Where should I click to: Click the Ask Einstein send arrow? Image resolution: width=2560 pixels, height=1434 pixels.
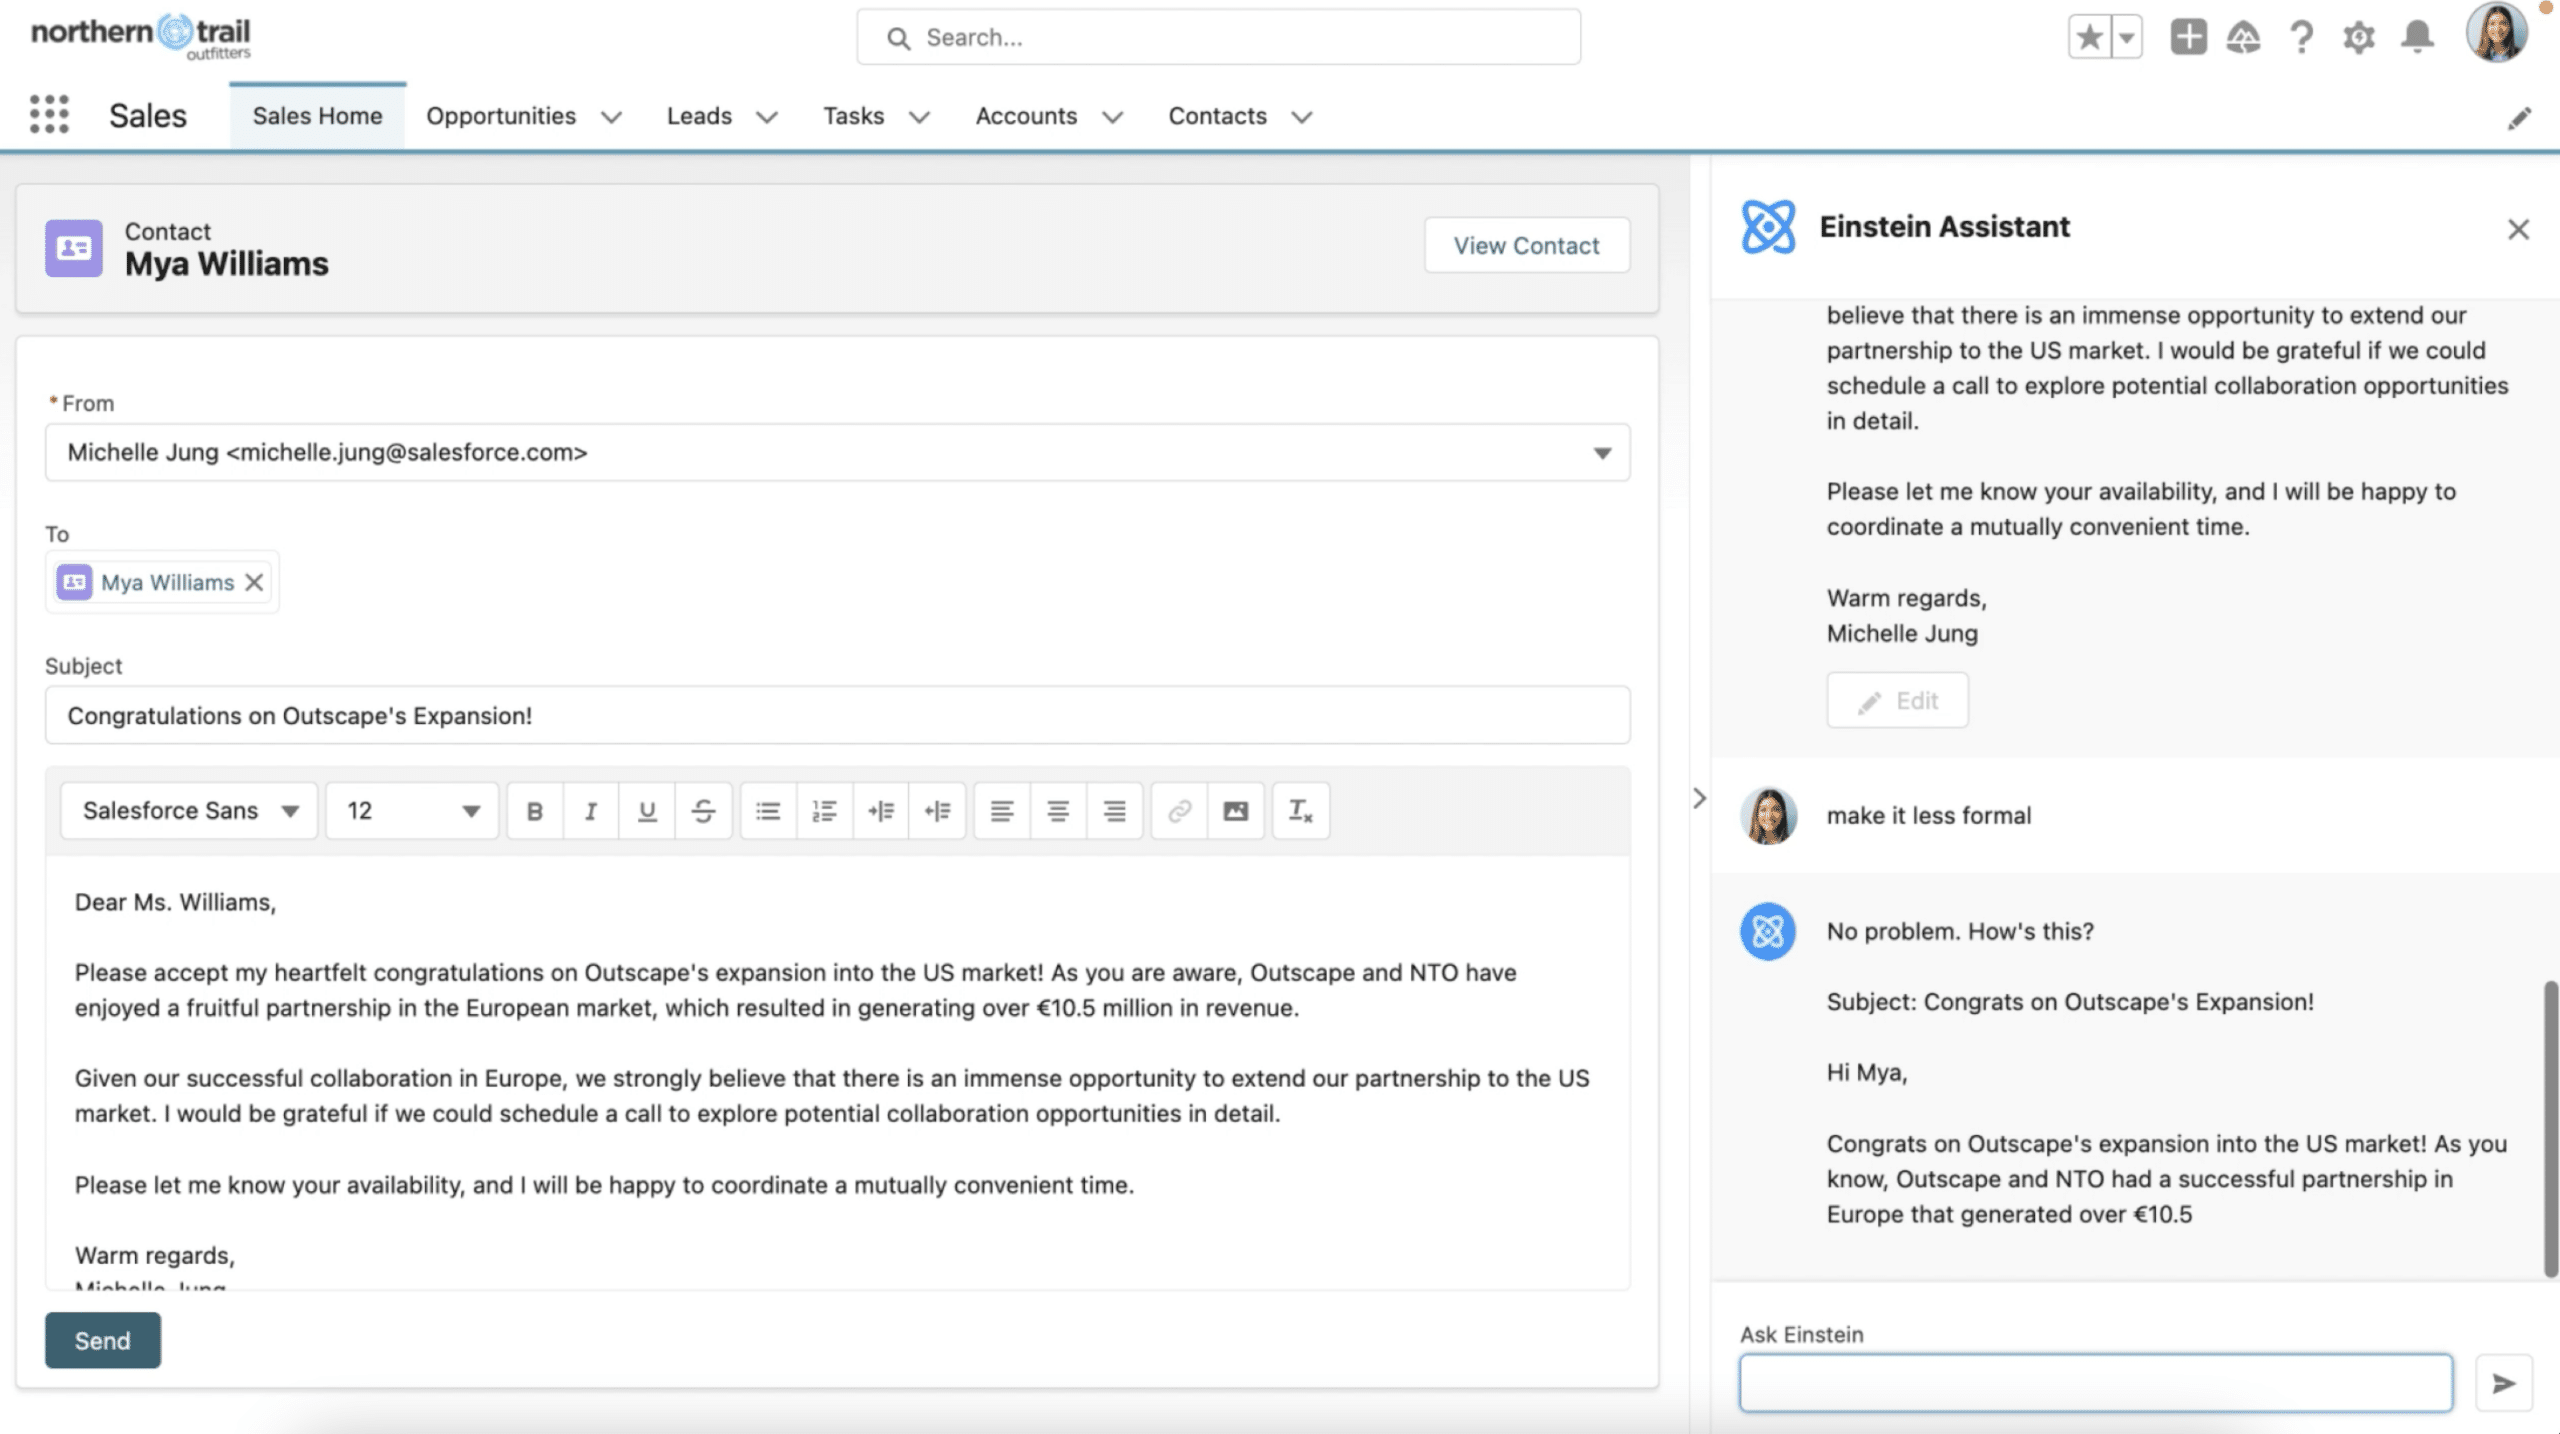(2504, 1383)
